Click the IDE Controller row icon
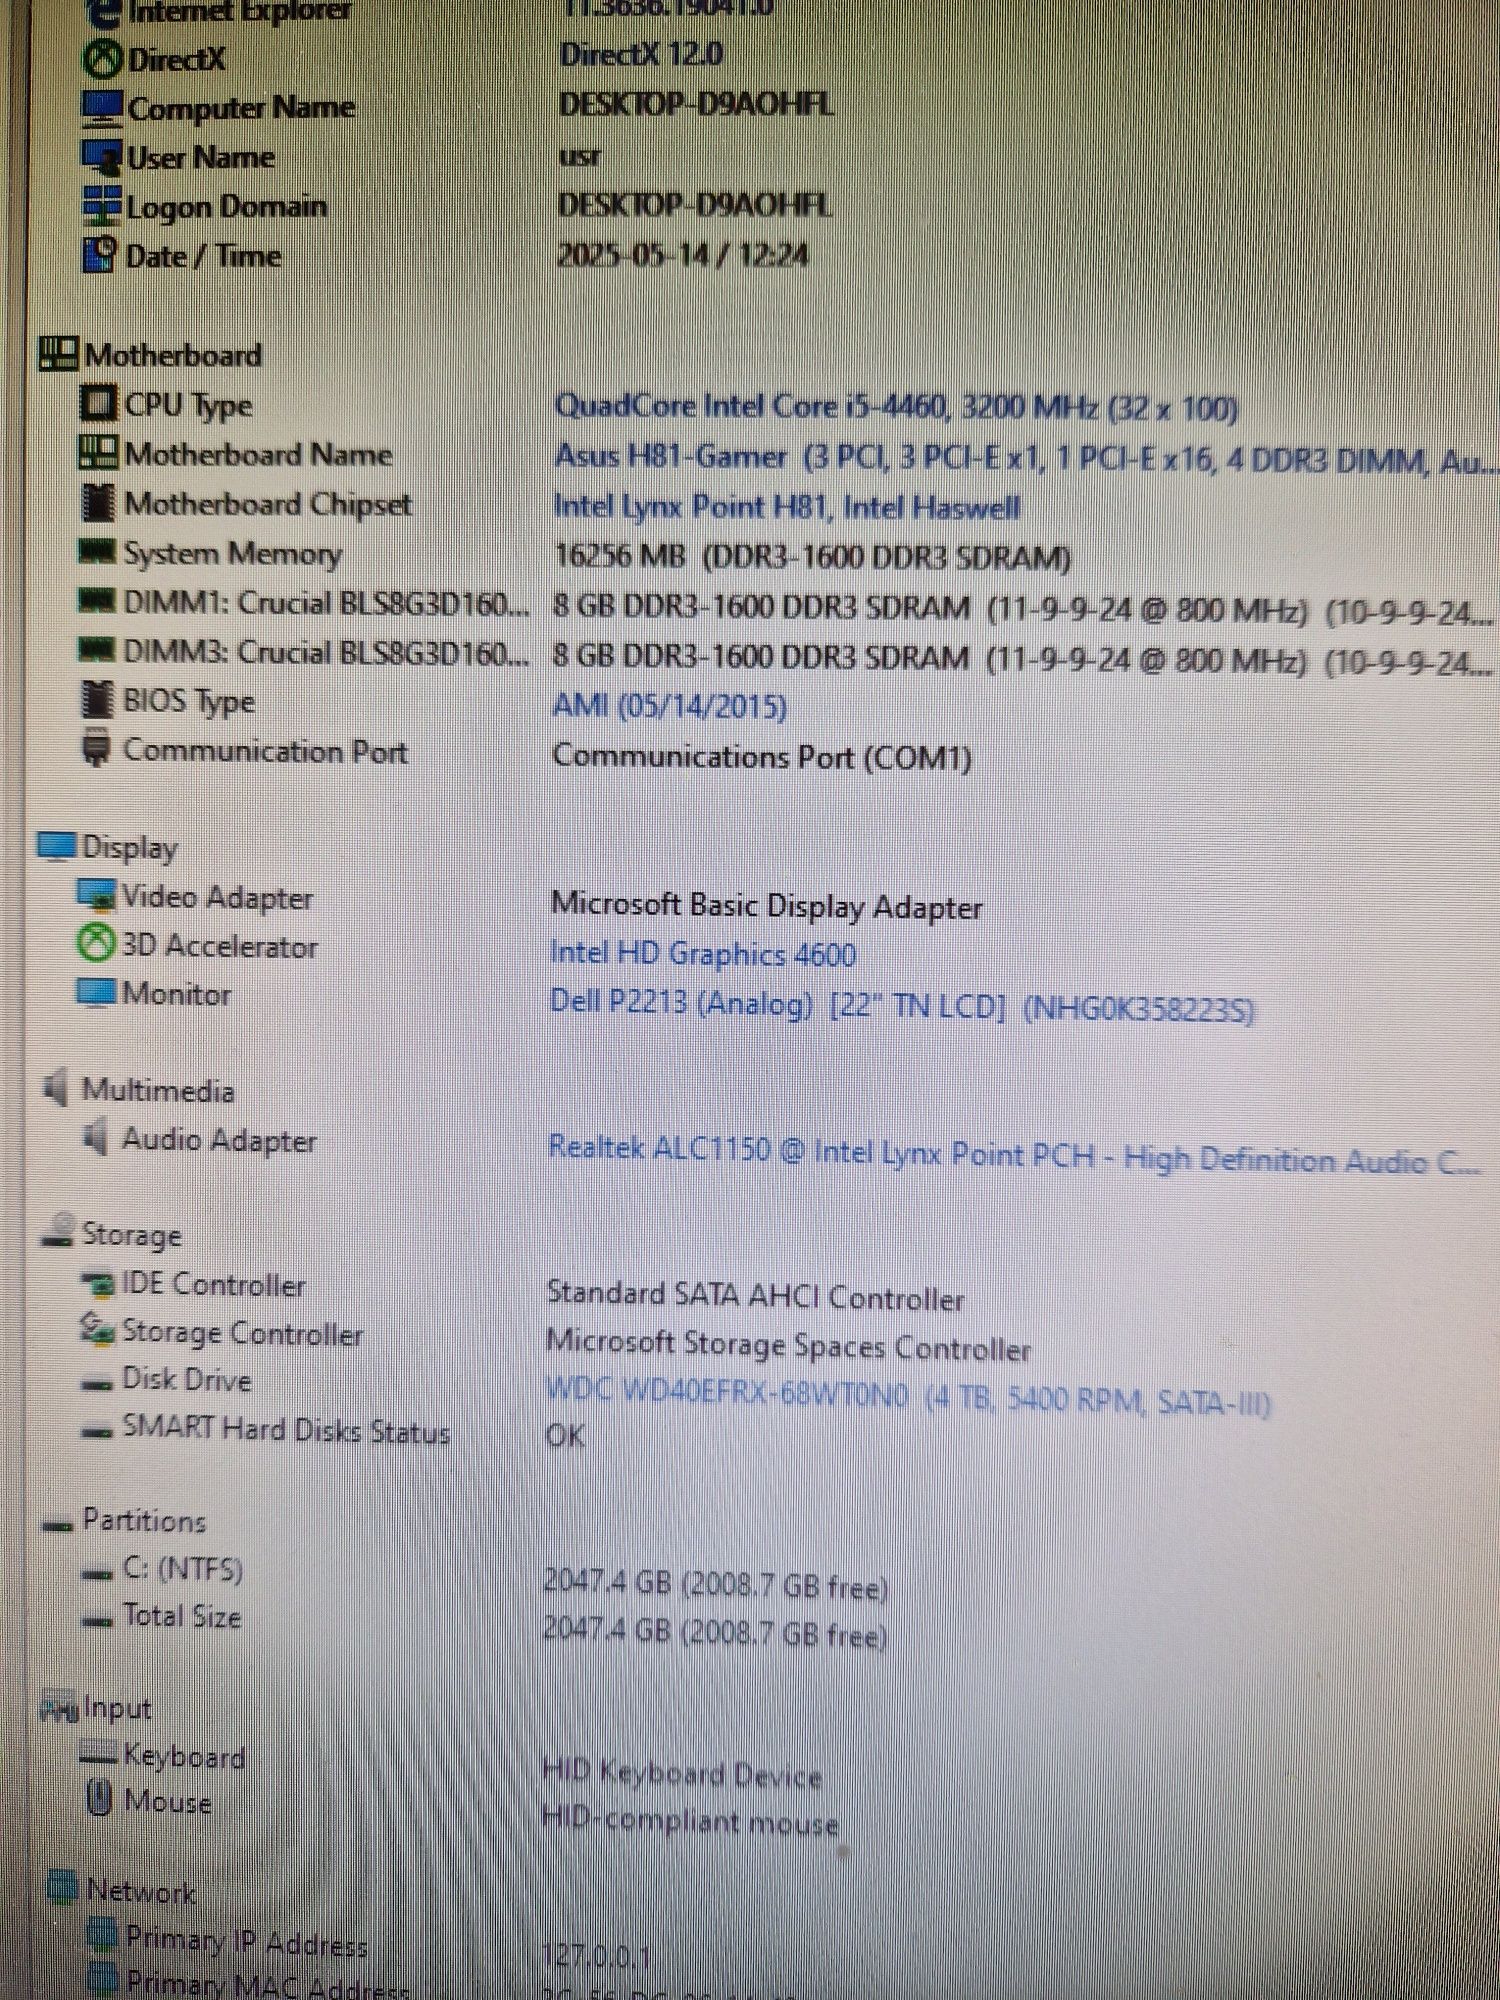 coord(97,1283)
